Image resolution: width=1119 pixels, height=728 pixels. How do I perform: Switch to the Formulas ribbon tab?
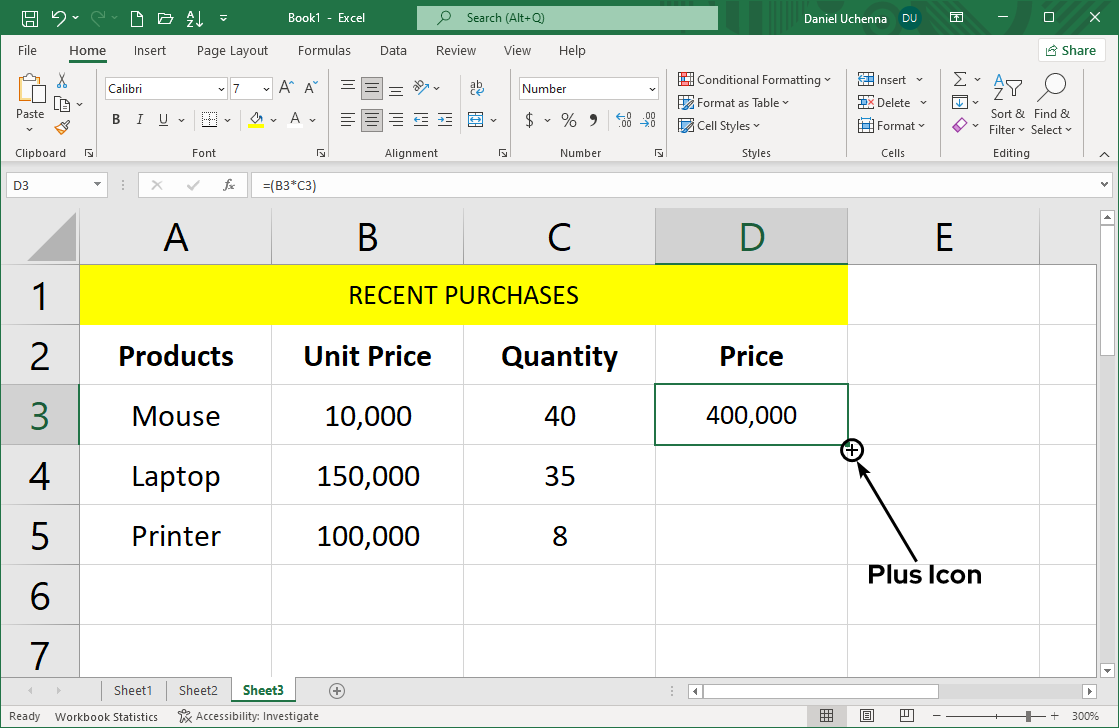coord(324,50)
